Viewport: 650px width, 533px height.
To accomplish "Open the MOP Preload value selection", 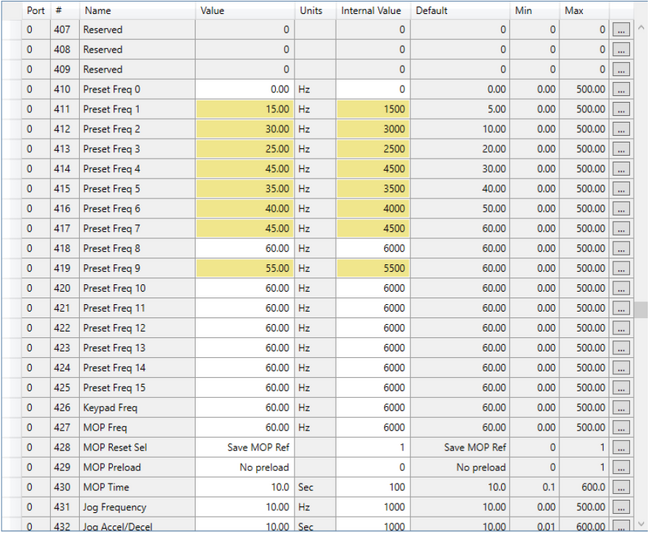I will [x=244, y=467].
